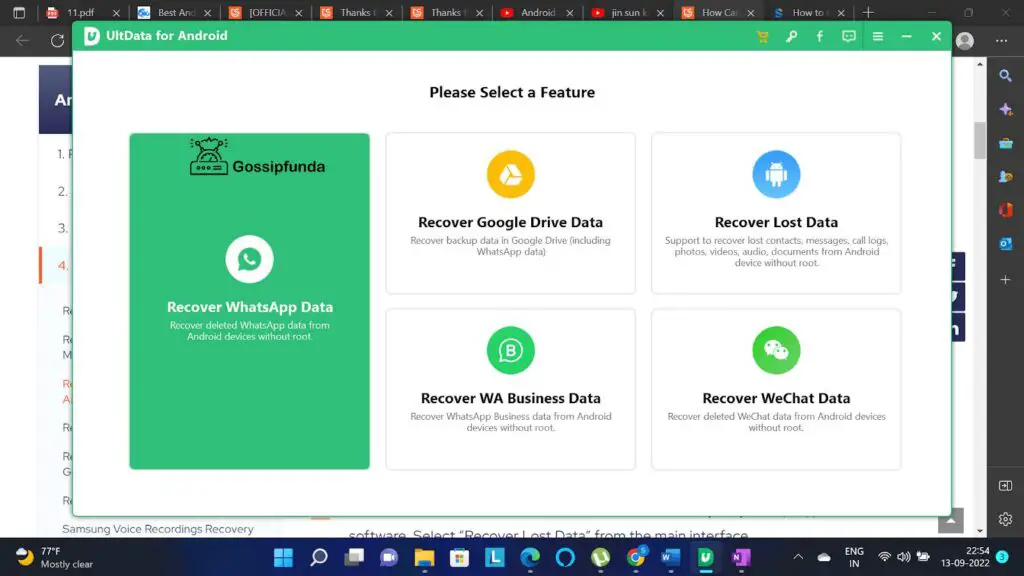This screenshot has width=1024, height=576.
Task: Select Recover WA Business Data
Action: tap(511, 389)
